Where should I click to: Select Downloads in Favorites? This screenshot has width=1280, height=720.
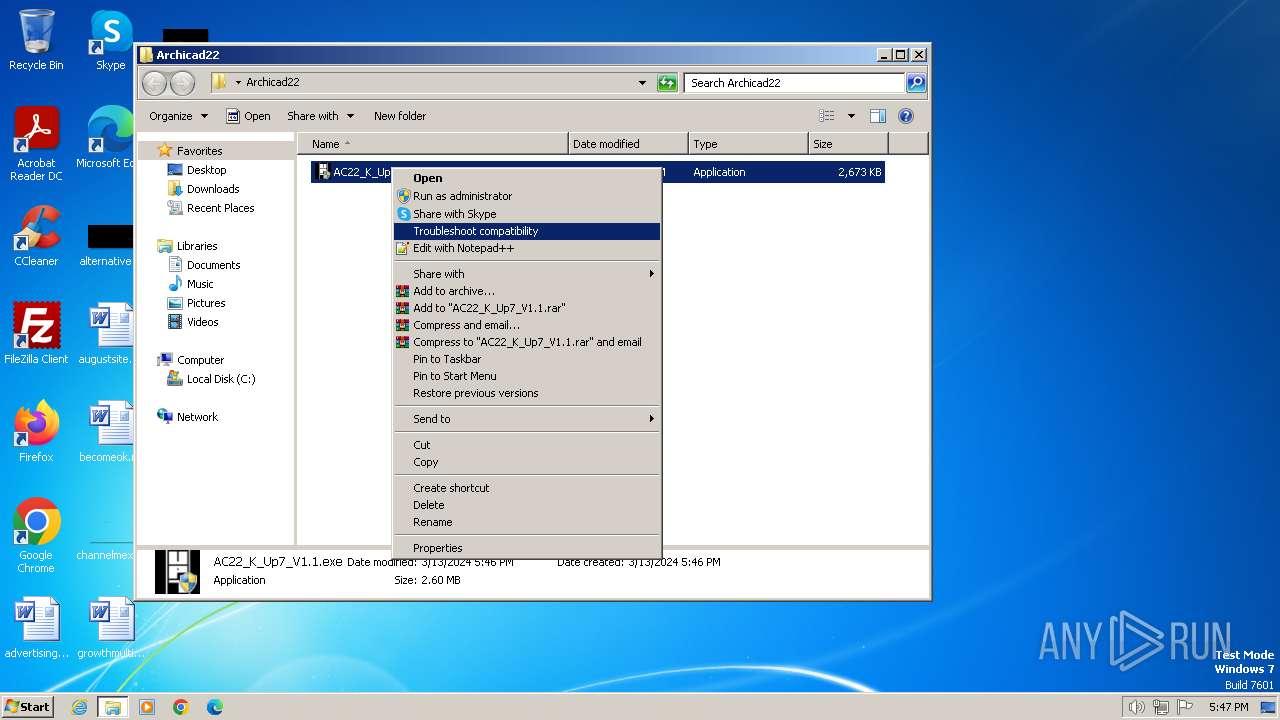[203, 189]
